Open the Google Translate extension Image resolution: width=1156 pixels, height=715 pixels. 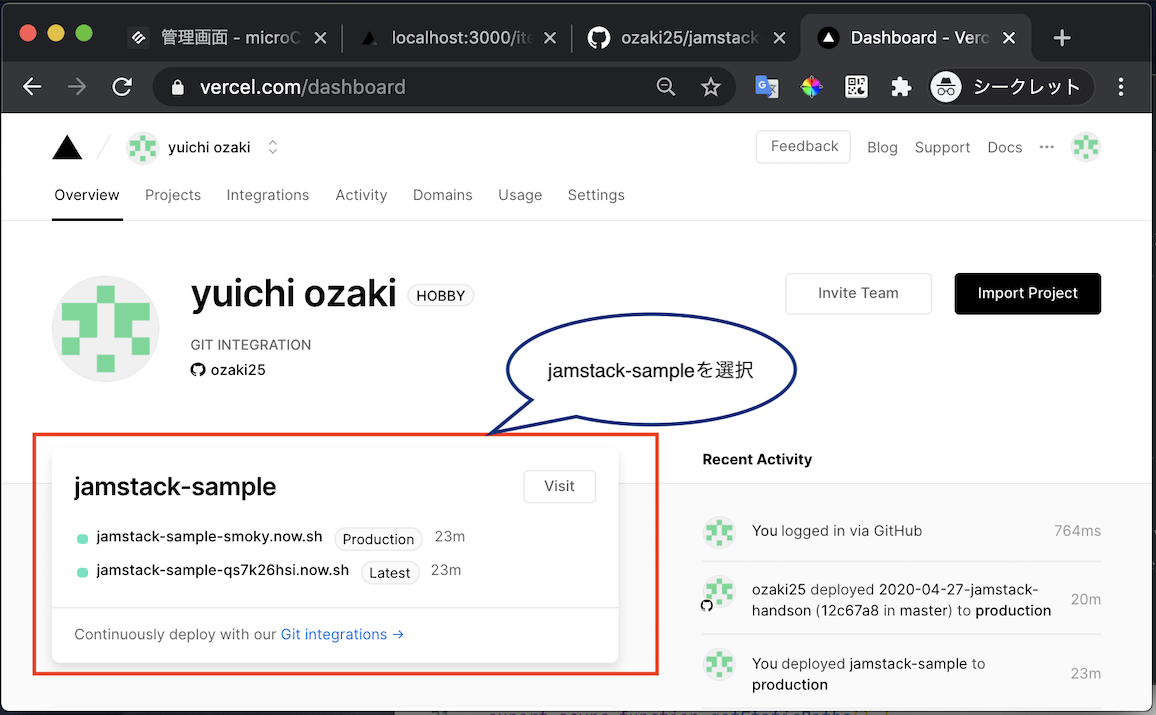point(767,87)
